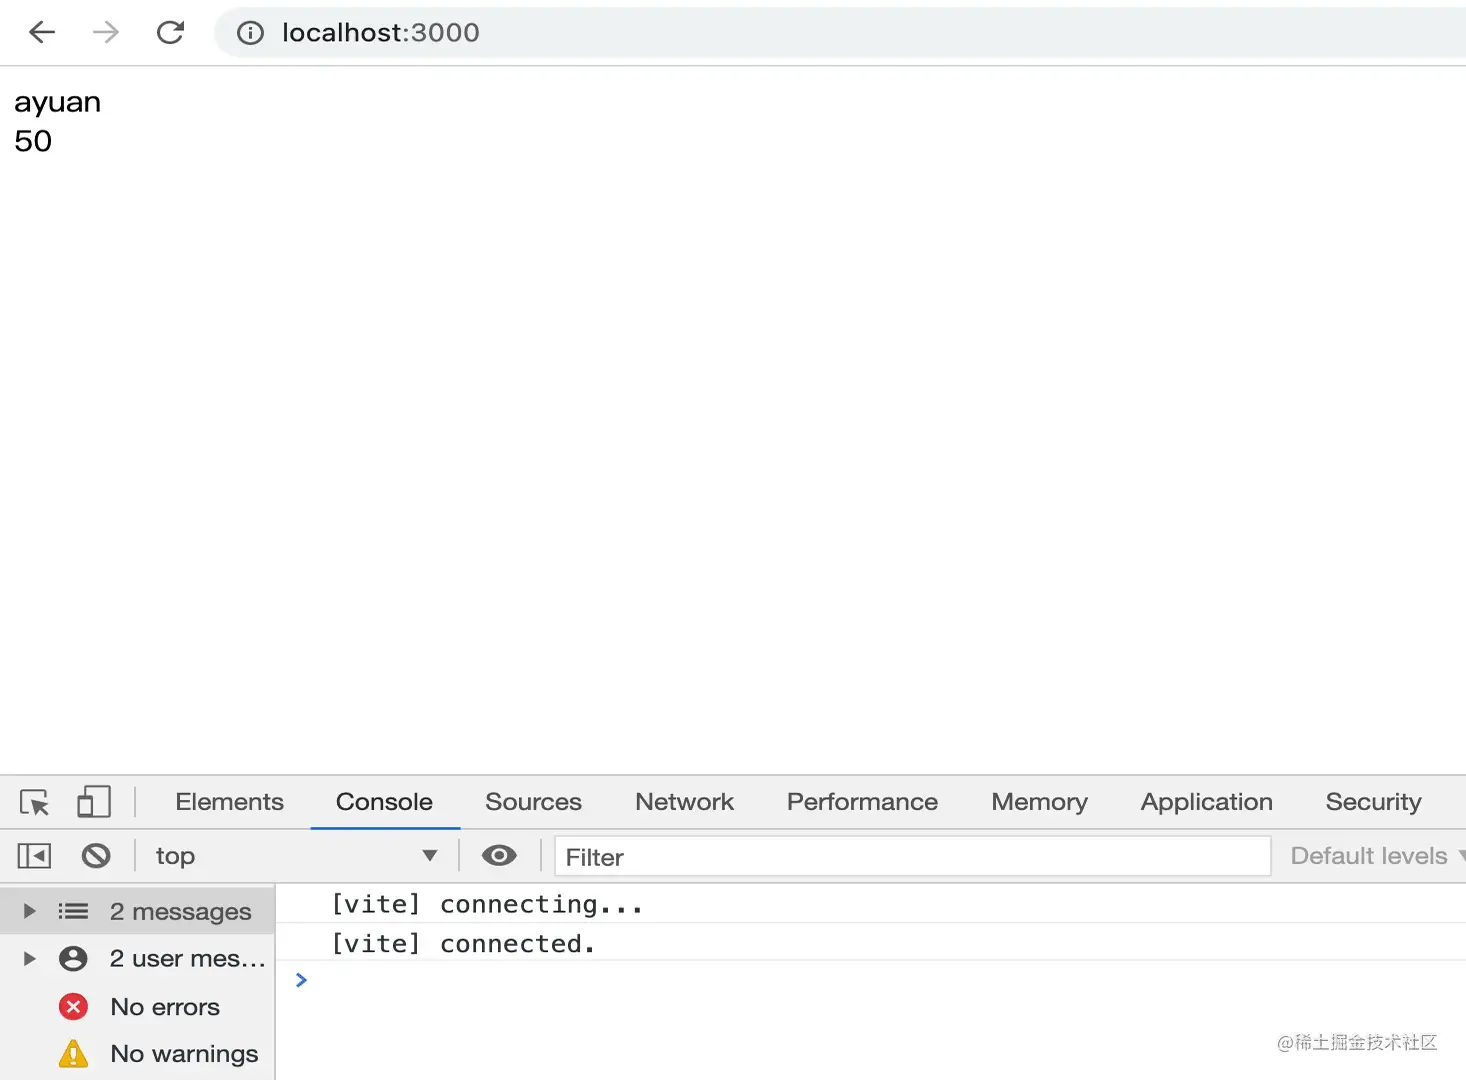
Task: Open the Application panel tab
Action: coord(1205,802)
